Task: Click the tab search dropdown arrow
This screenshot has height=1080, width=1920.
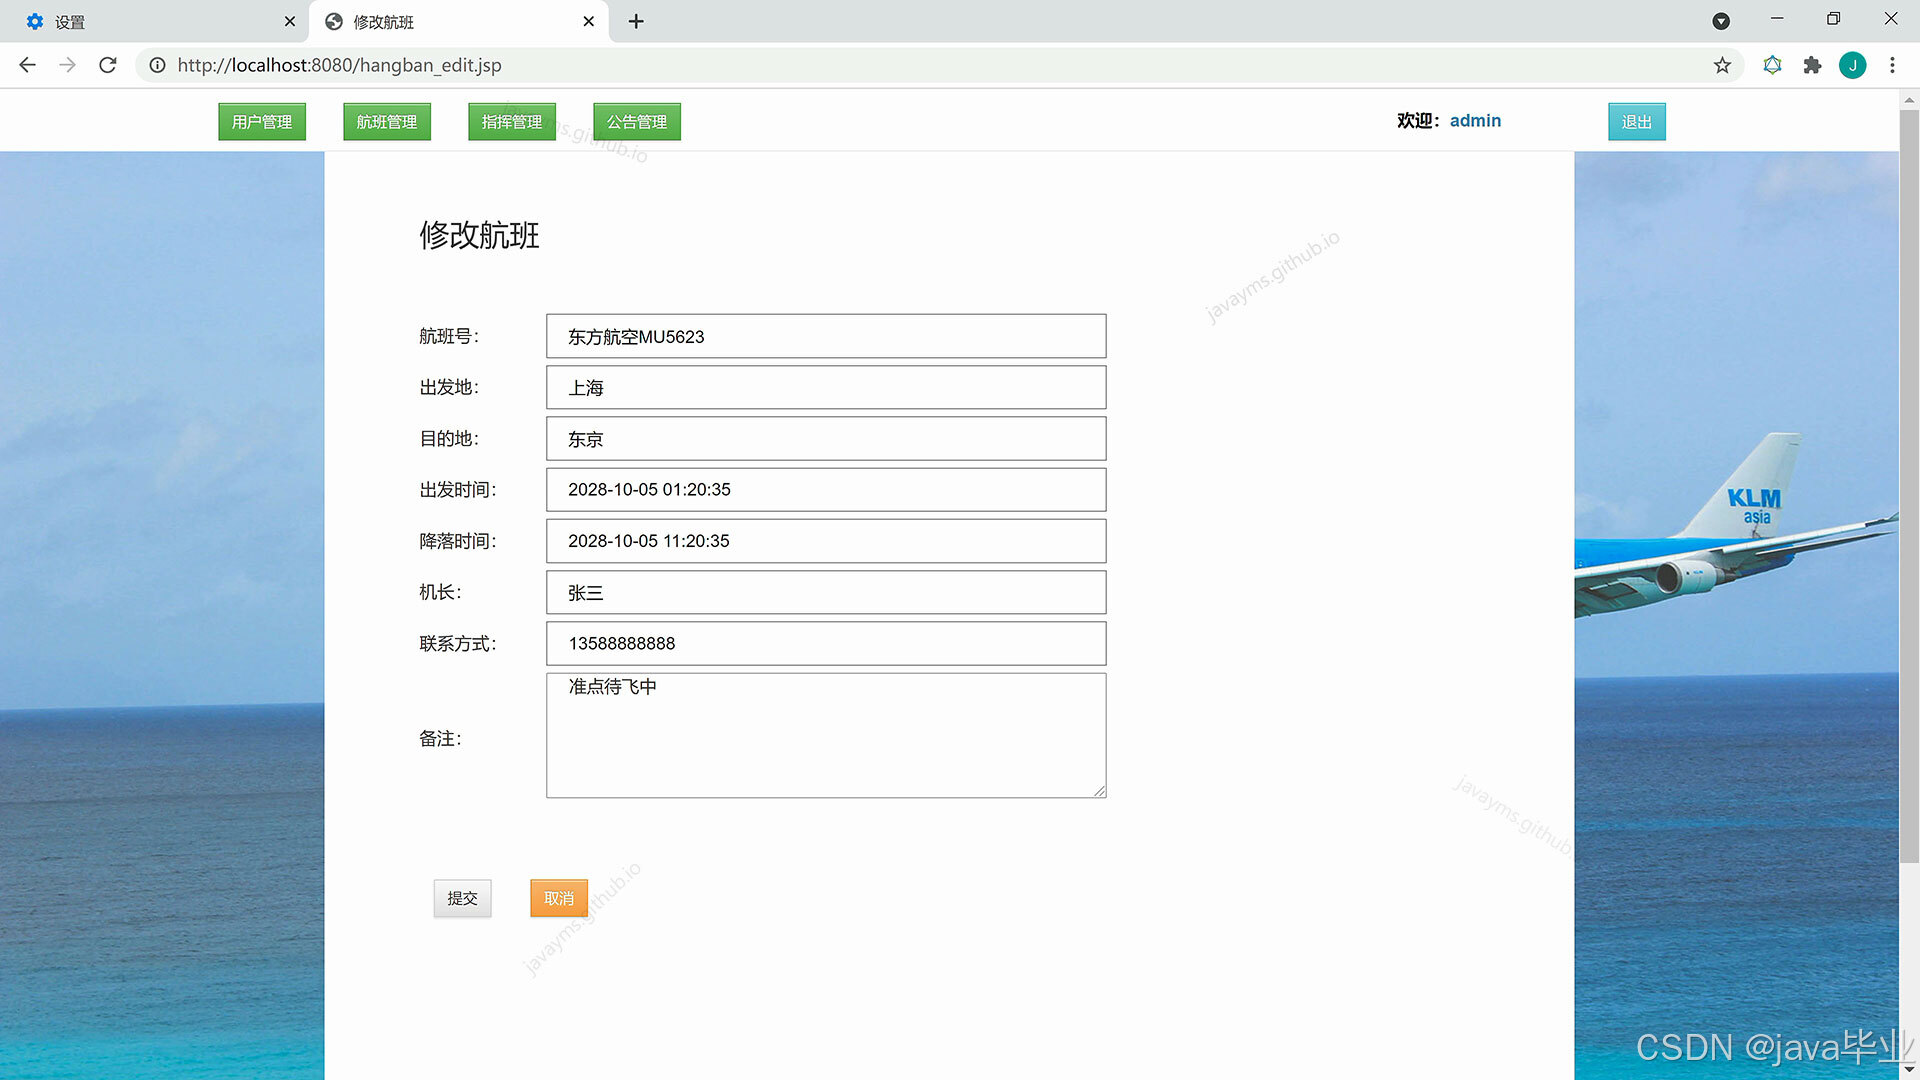Action: [x=1721, y=21]
